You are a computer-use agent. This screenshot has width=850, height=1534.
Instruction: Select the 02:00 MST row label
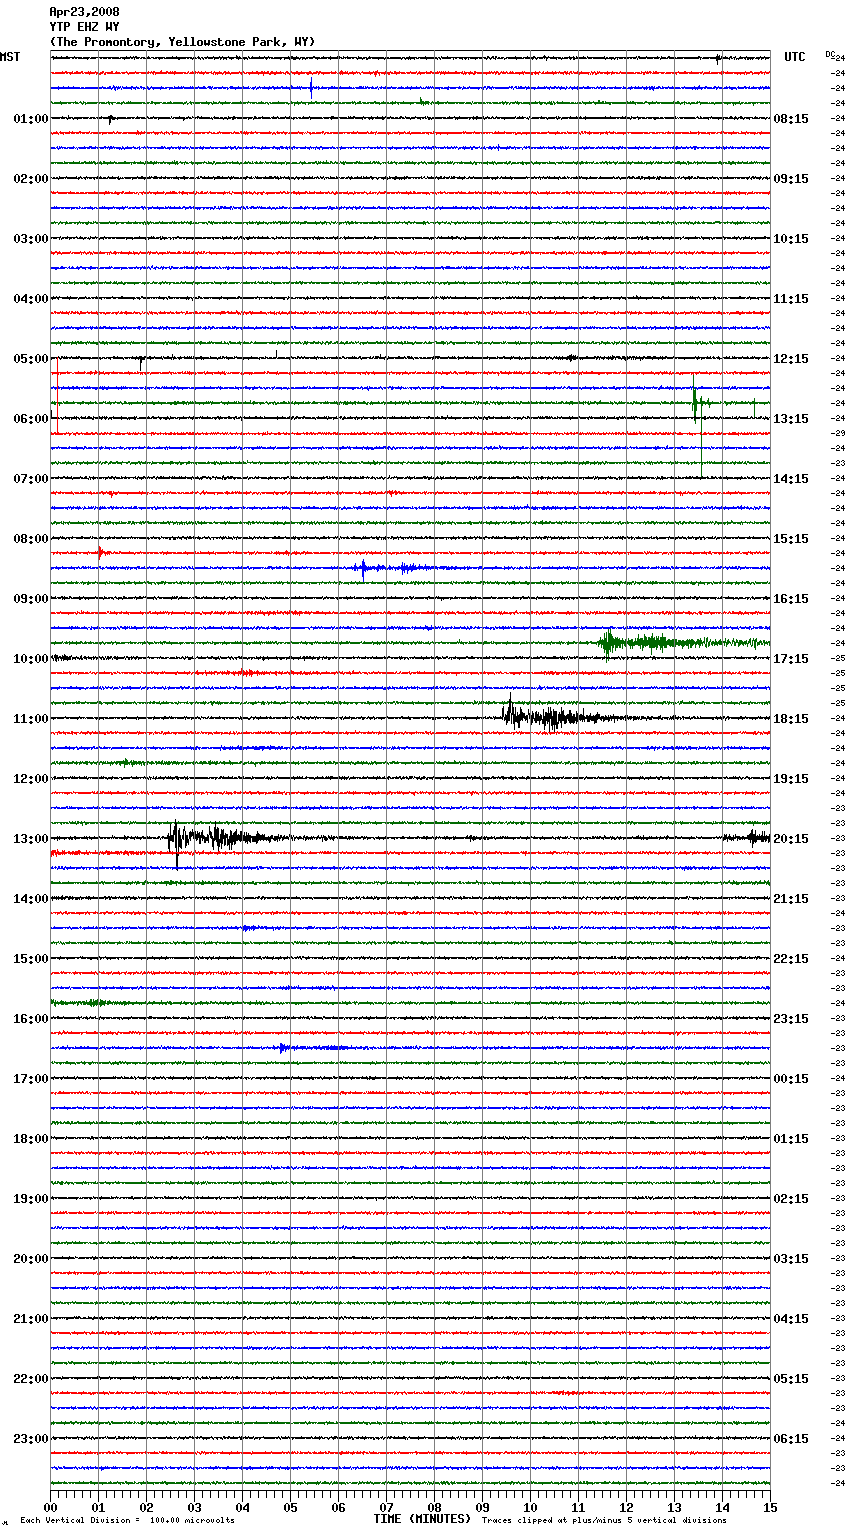click(30, 179)
